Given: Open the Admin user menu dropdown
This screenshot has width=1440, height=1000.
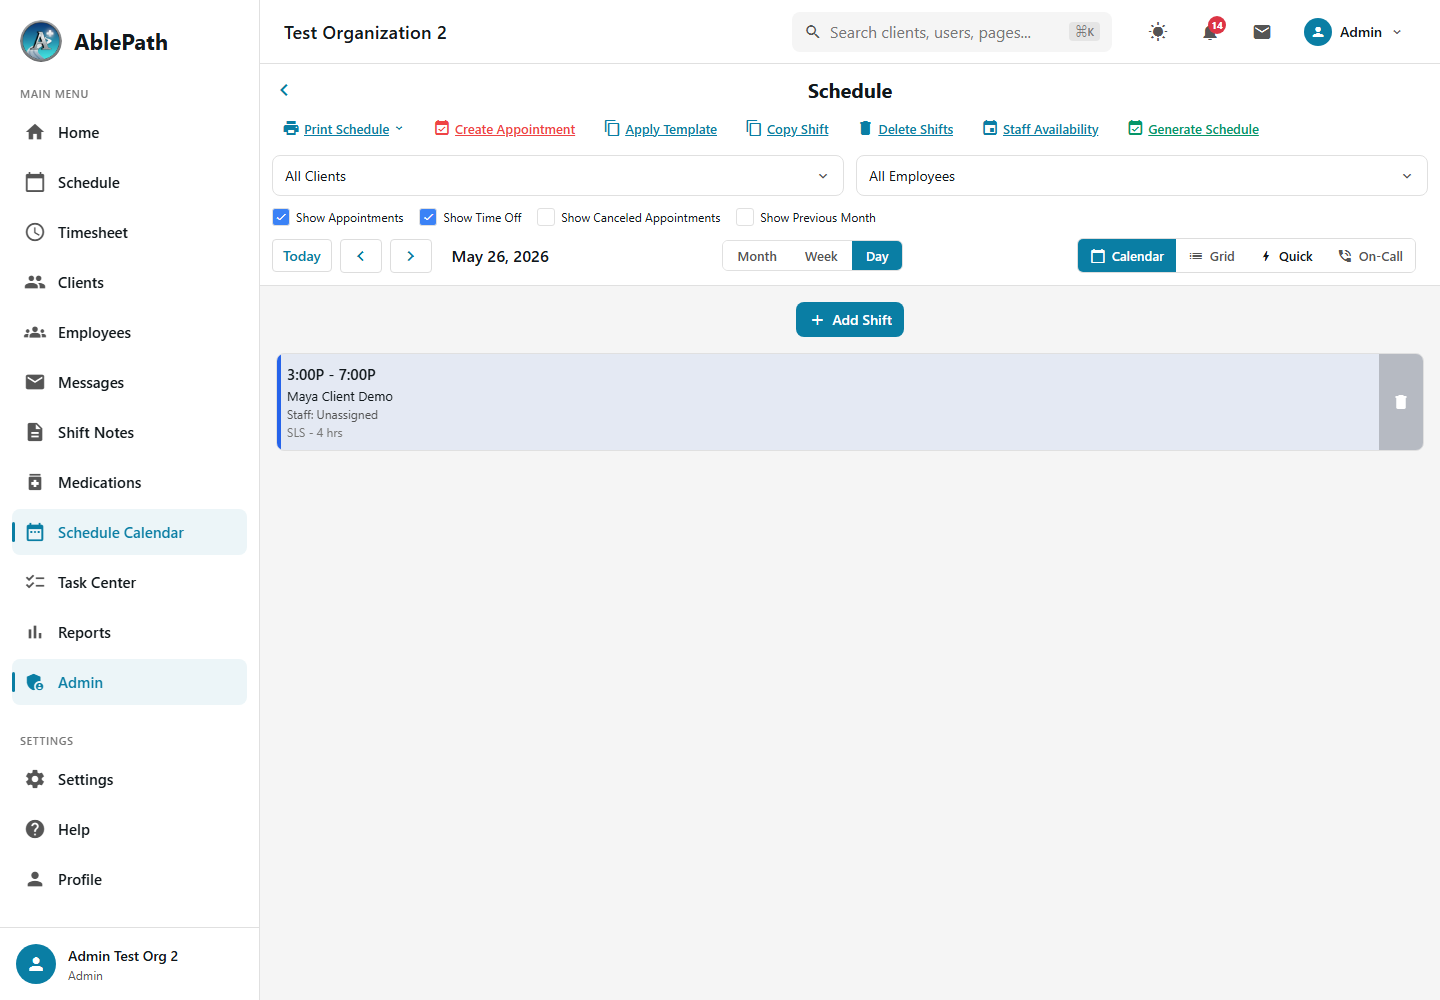Looking at the screenshot, I should [1353, 32].
